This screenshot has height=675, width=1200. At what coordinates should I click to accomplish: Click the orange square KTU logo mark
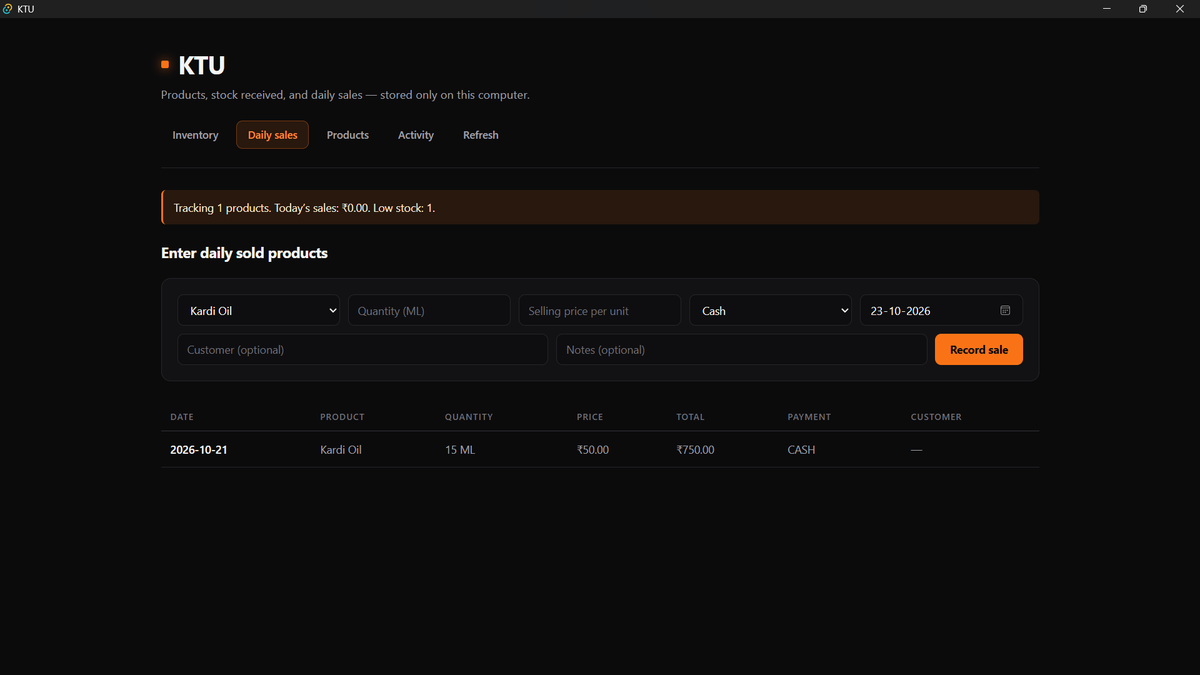coord(165,65)
